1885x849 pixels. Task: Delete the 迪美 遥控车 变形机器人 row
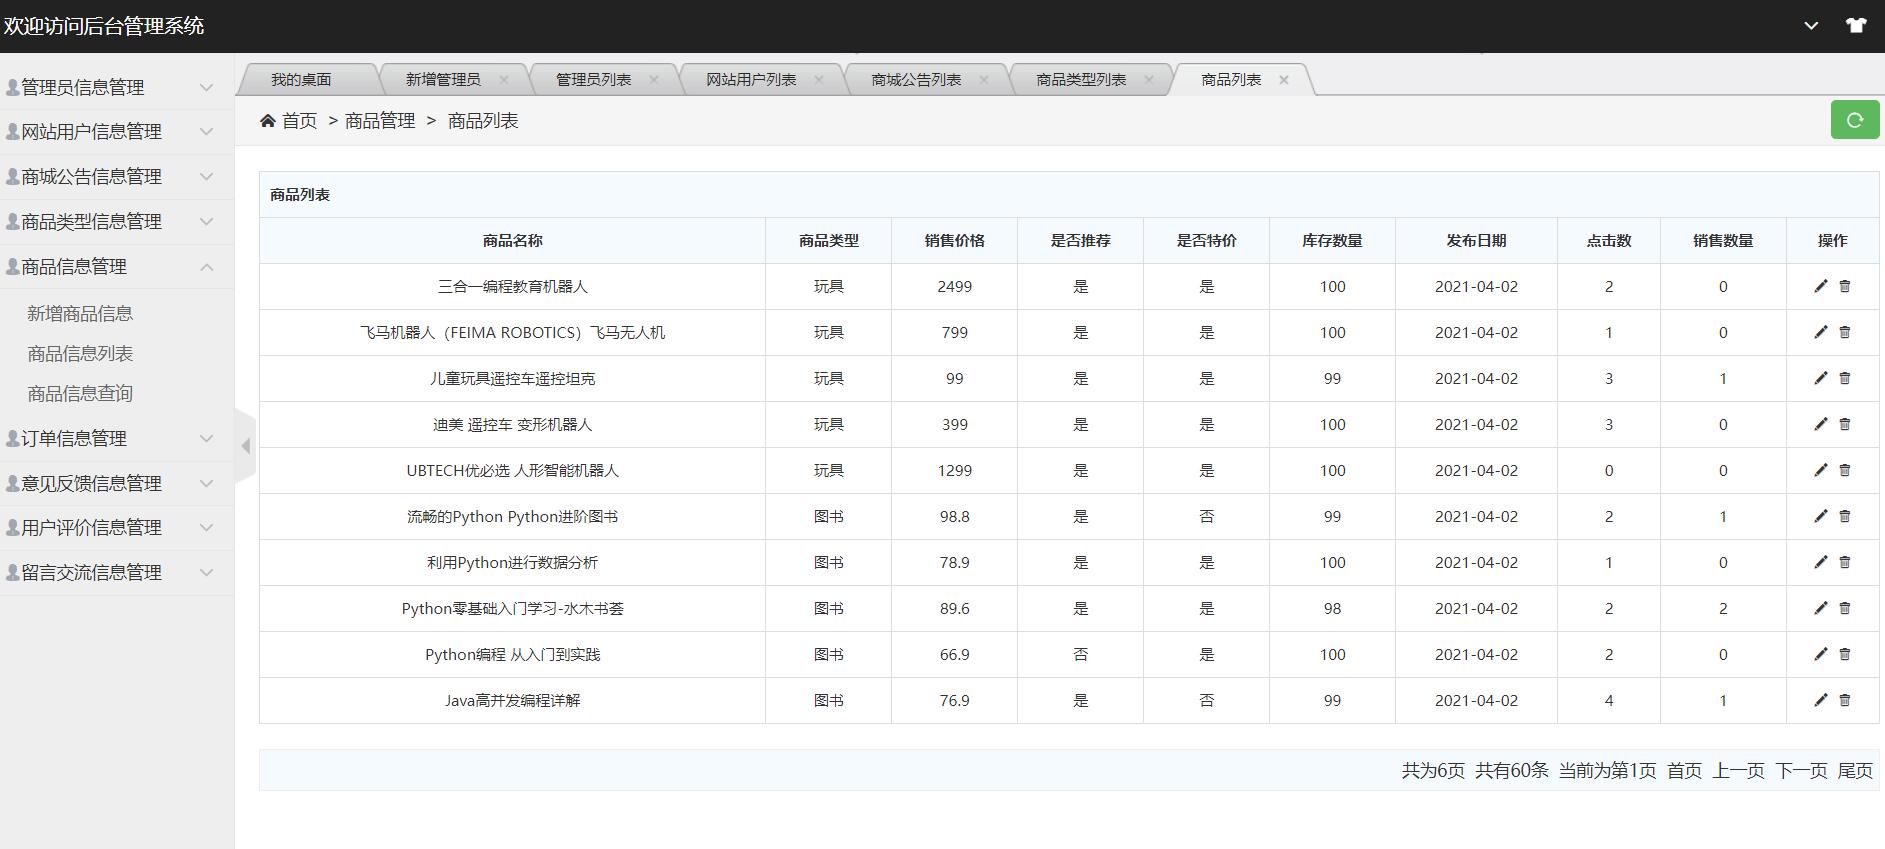(x=1845, y=424)
